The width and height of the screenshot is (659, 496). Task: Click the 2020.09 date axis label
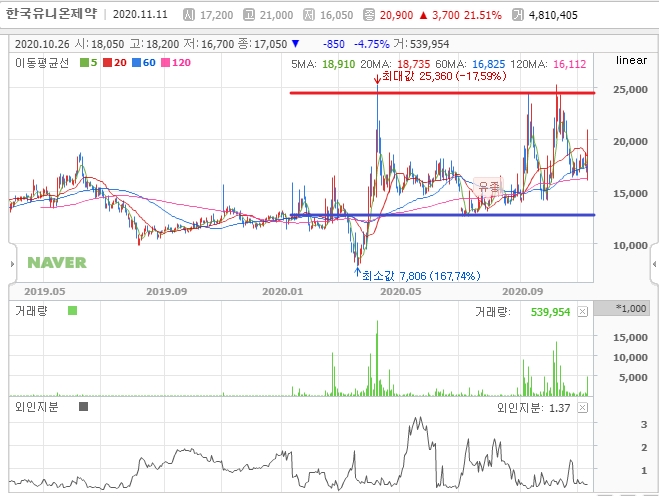pyautogui.click(x=522, y=291)
